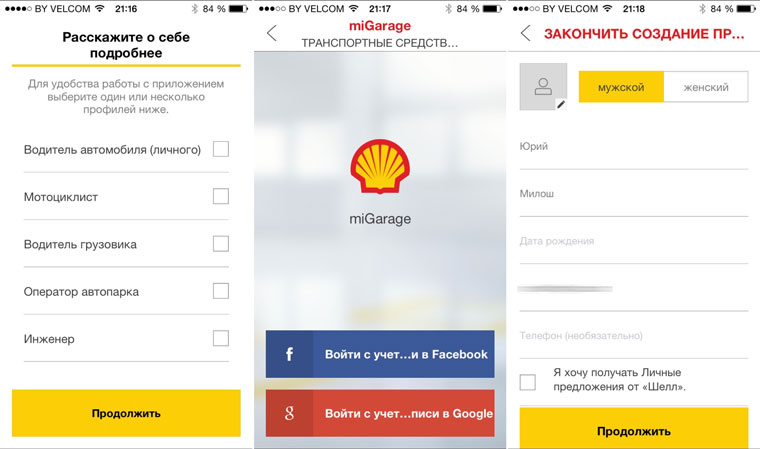
Task: Tap the back arrow on profile creation screen
Action: [526, 33]
